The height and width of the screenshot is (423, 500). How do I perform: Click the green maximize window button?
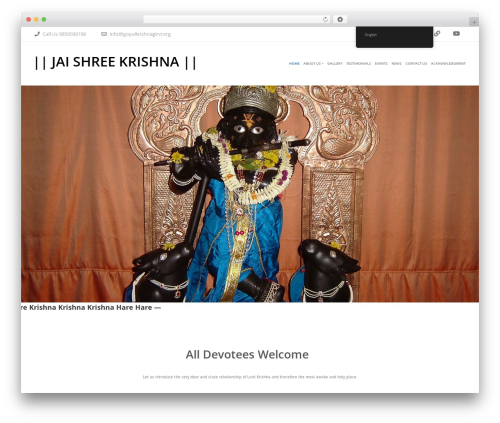pyautogui.click(x=44, y=20)
